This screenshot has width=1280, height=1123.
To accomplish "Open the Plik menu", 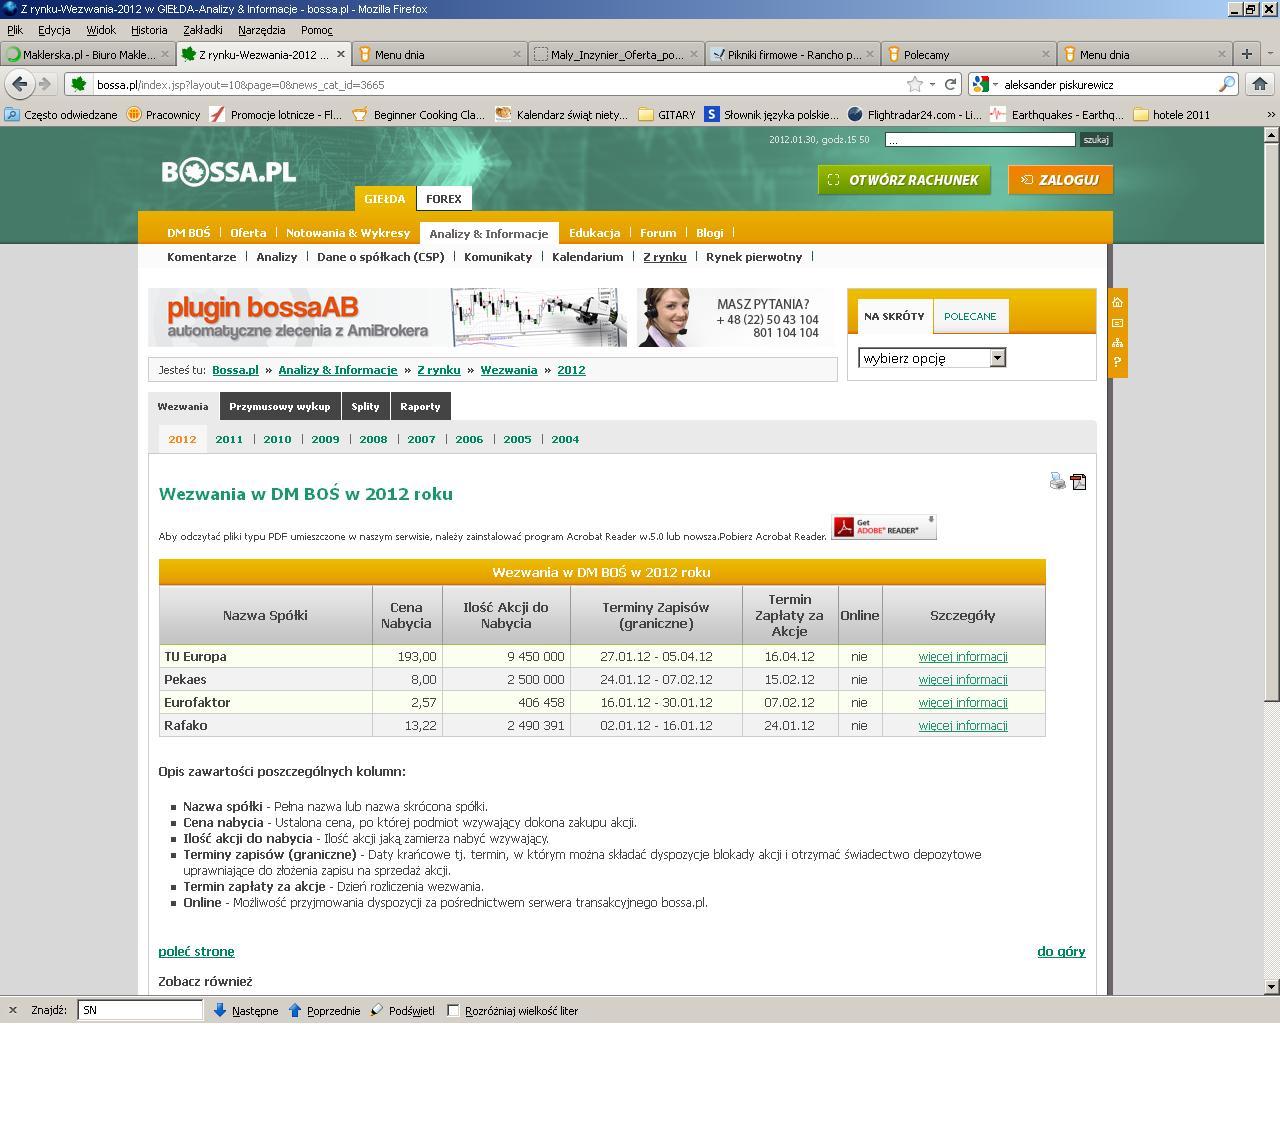I will click(x=15, y=30).
